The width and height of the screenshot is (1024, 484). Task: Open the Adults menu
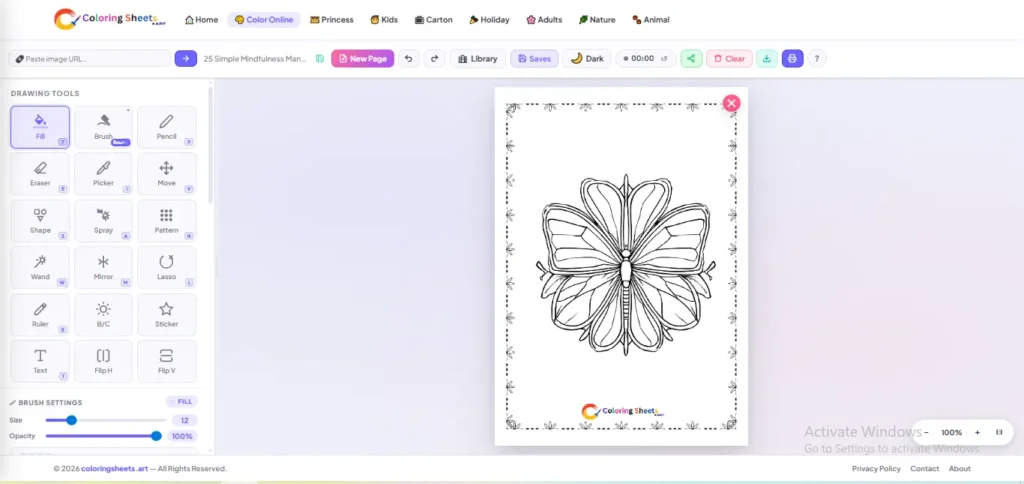tap(544, 20)
